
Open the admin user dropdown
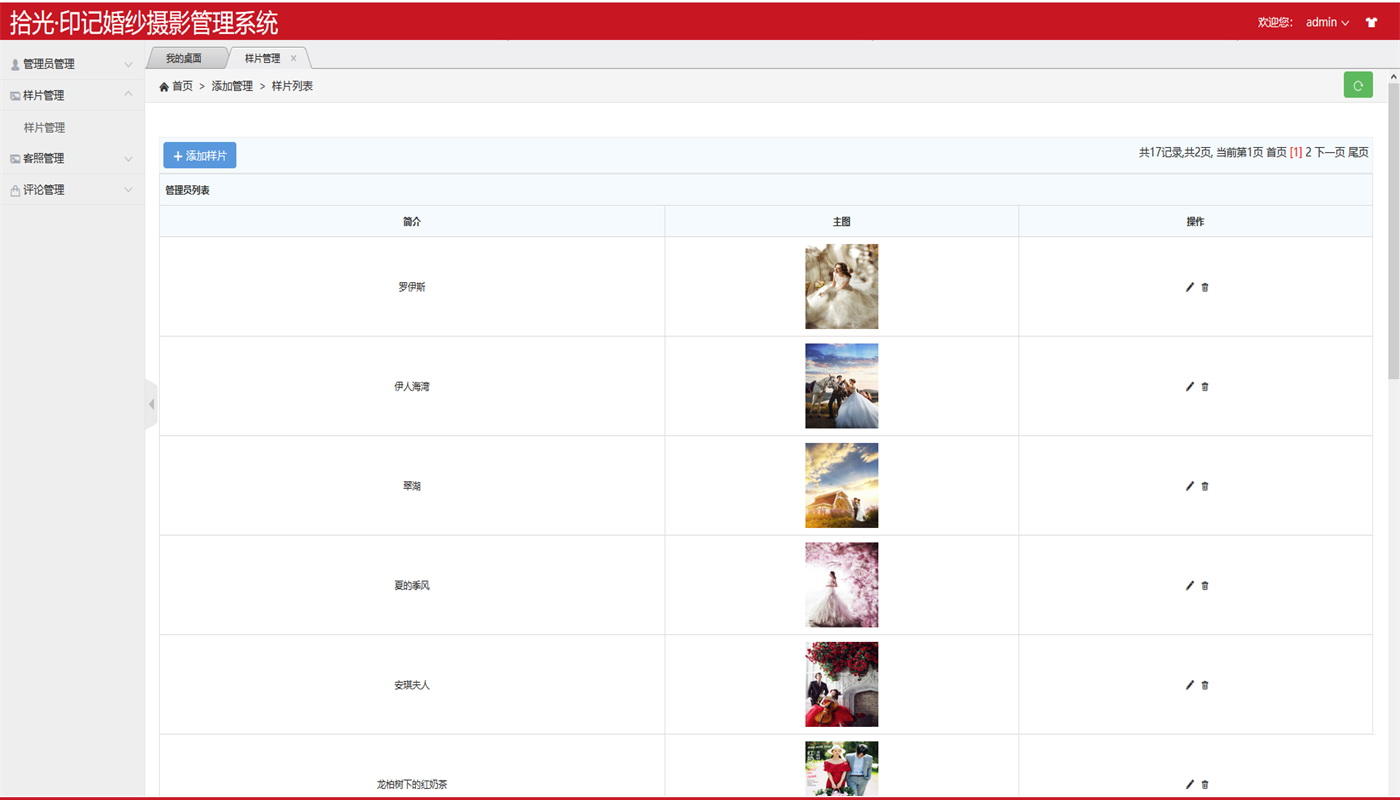(x=1326, y=22)
